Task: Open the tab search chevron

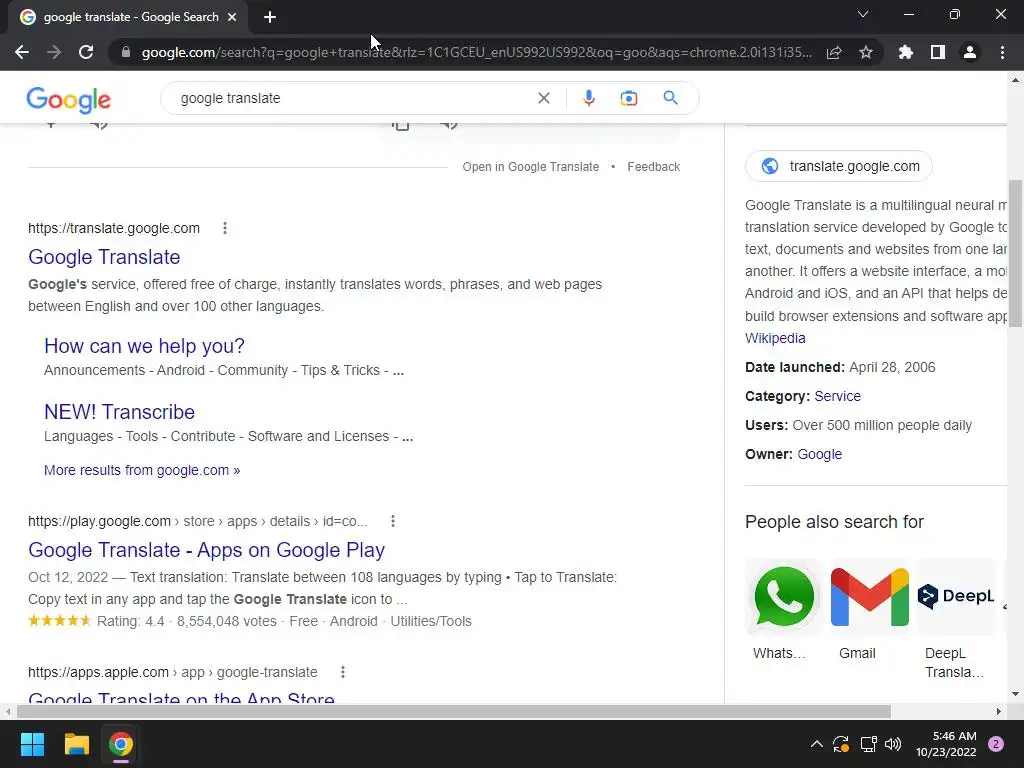Action: tap(863, 14)
